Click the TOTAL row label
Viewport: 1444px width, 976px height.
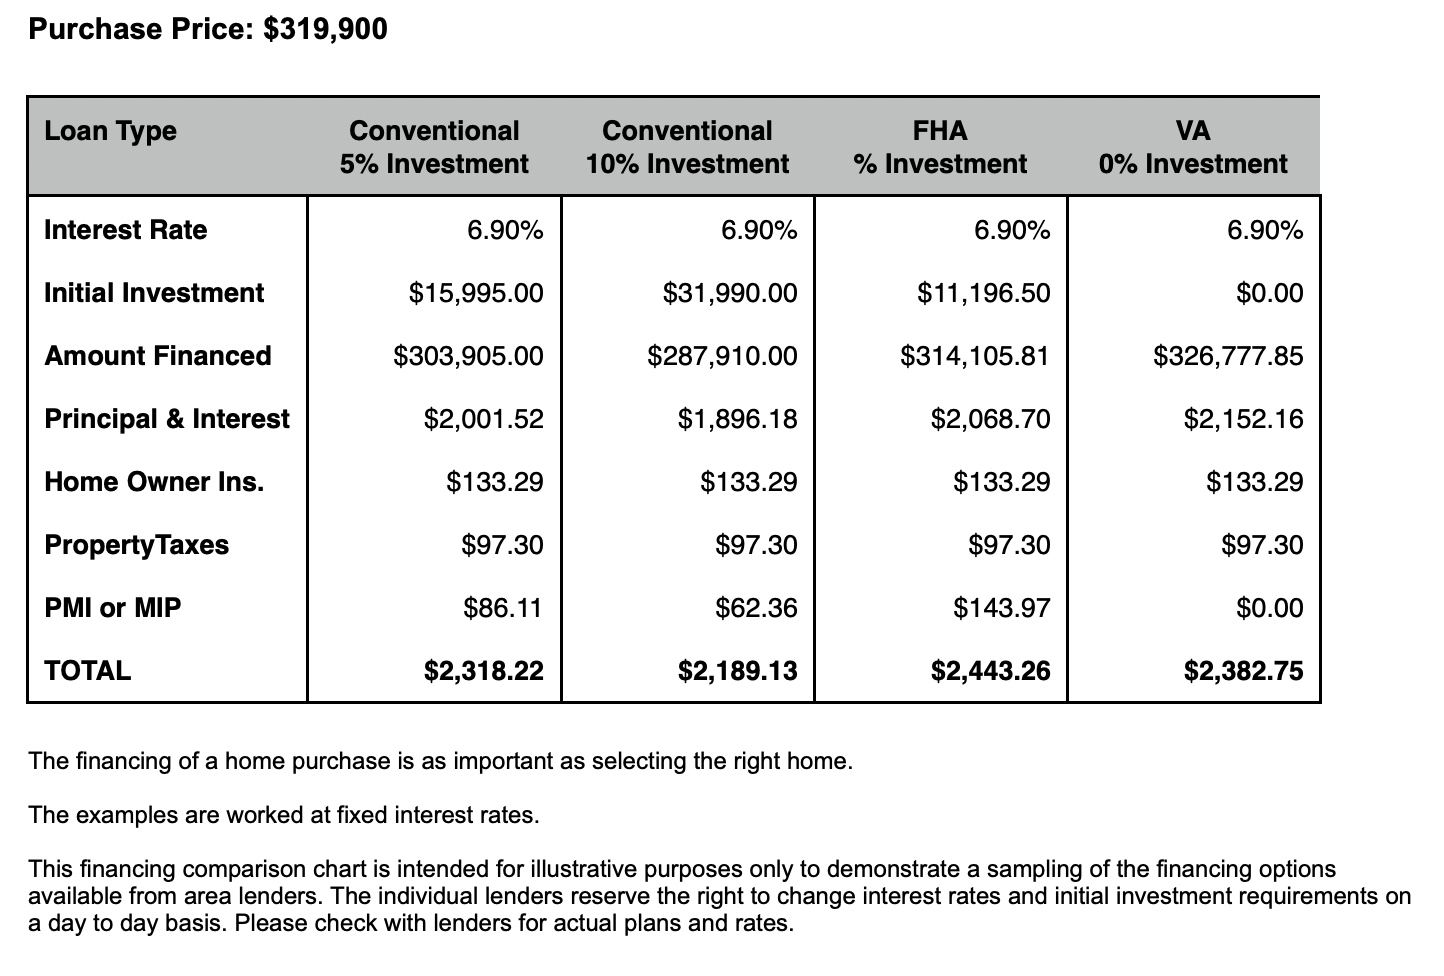(88, 671)
